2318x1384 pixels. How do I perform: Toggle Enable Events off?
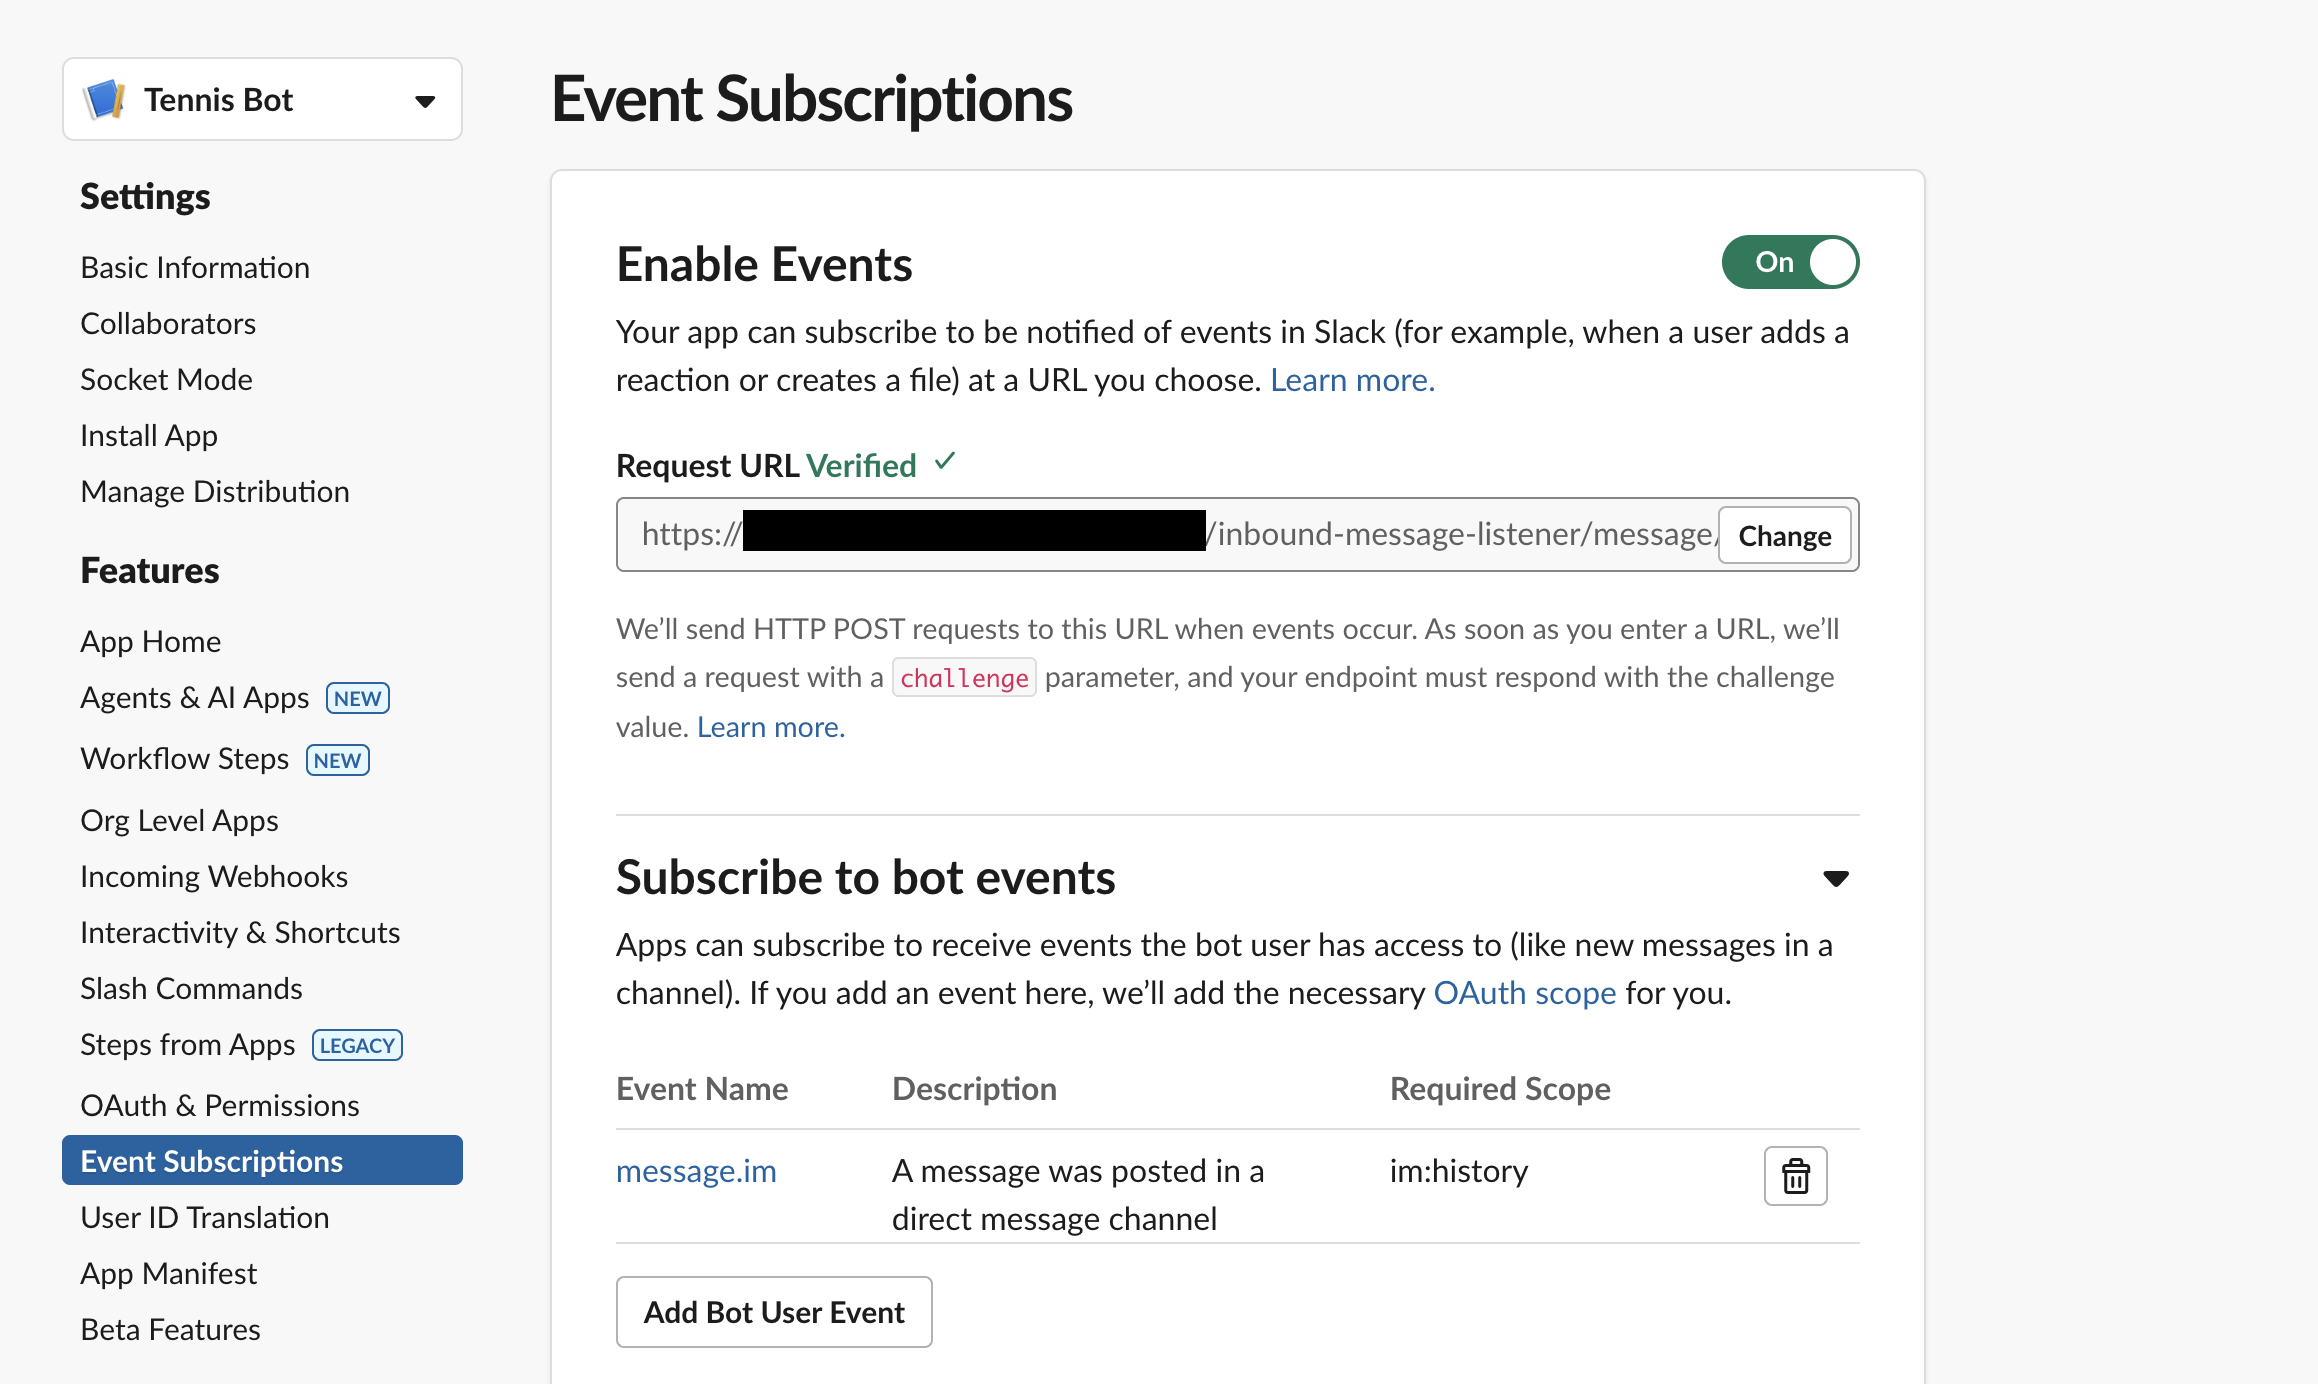point(1789,262)
